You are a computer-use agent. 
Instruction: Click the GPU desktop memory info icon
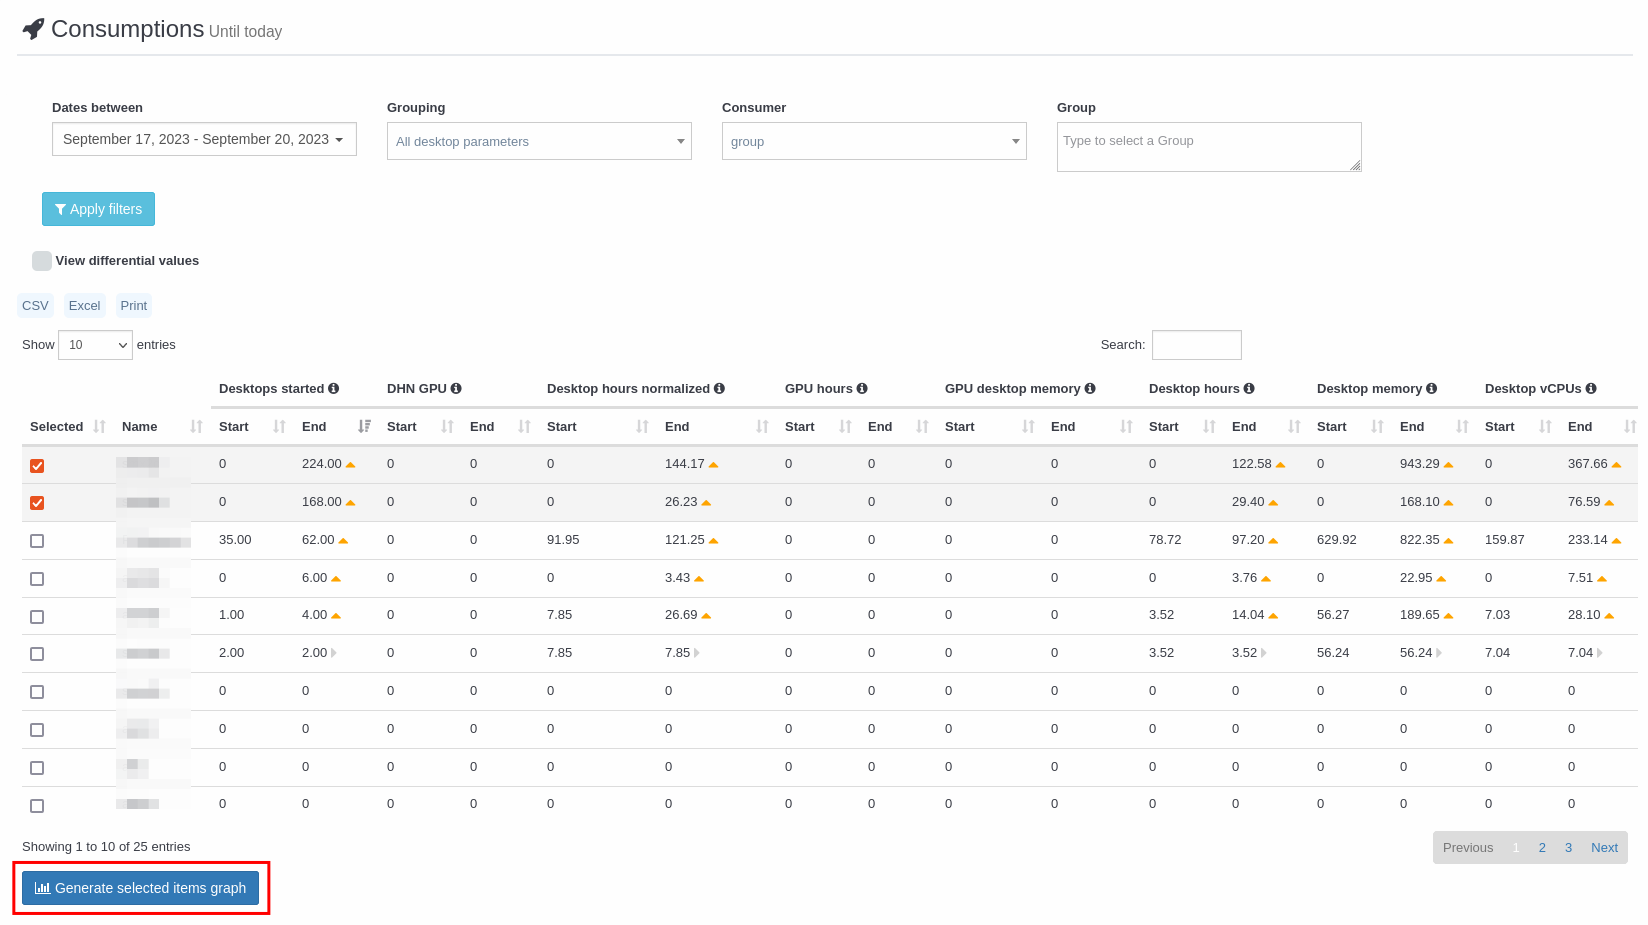point(1090,389)
